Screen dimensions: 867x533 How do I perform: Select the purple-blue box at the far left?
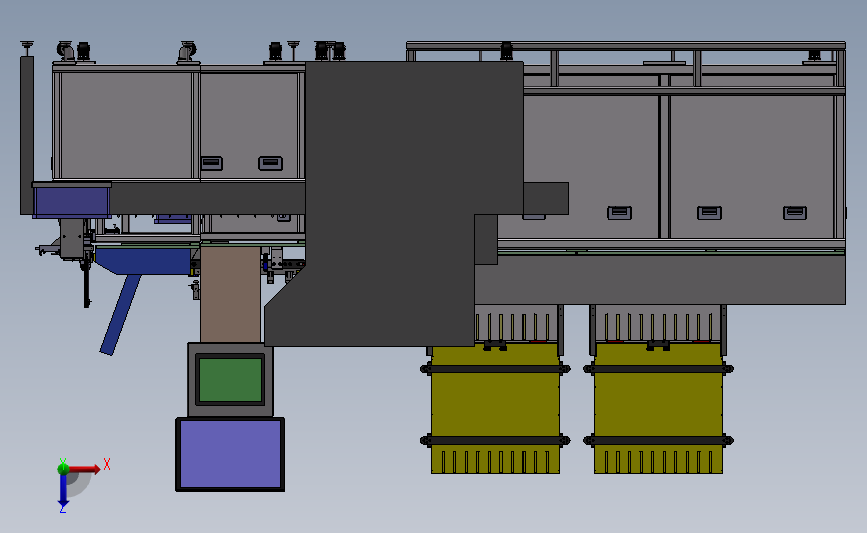tap(71, 202)
